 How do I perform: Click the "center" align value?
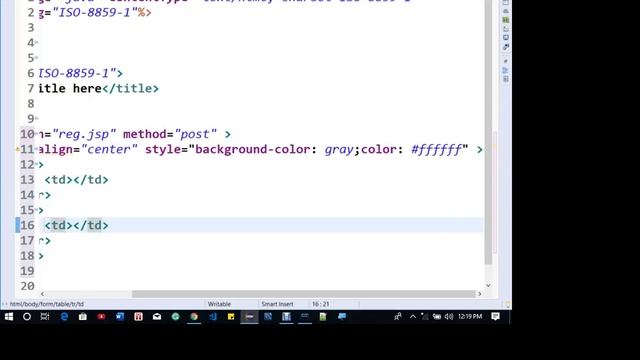point(109,149)
